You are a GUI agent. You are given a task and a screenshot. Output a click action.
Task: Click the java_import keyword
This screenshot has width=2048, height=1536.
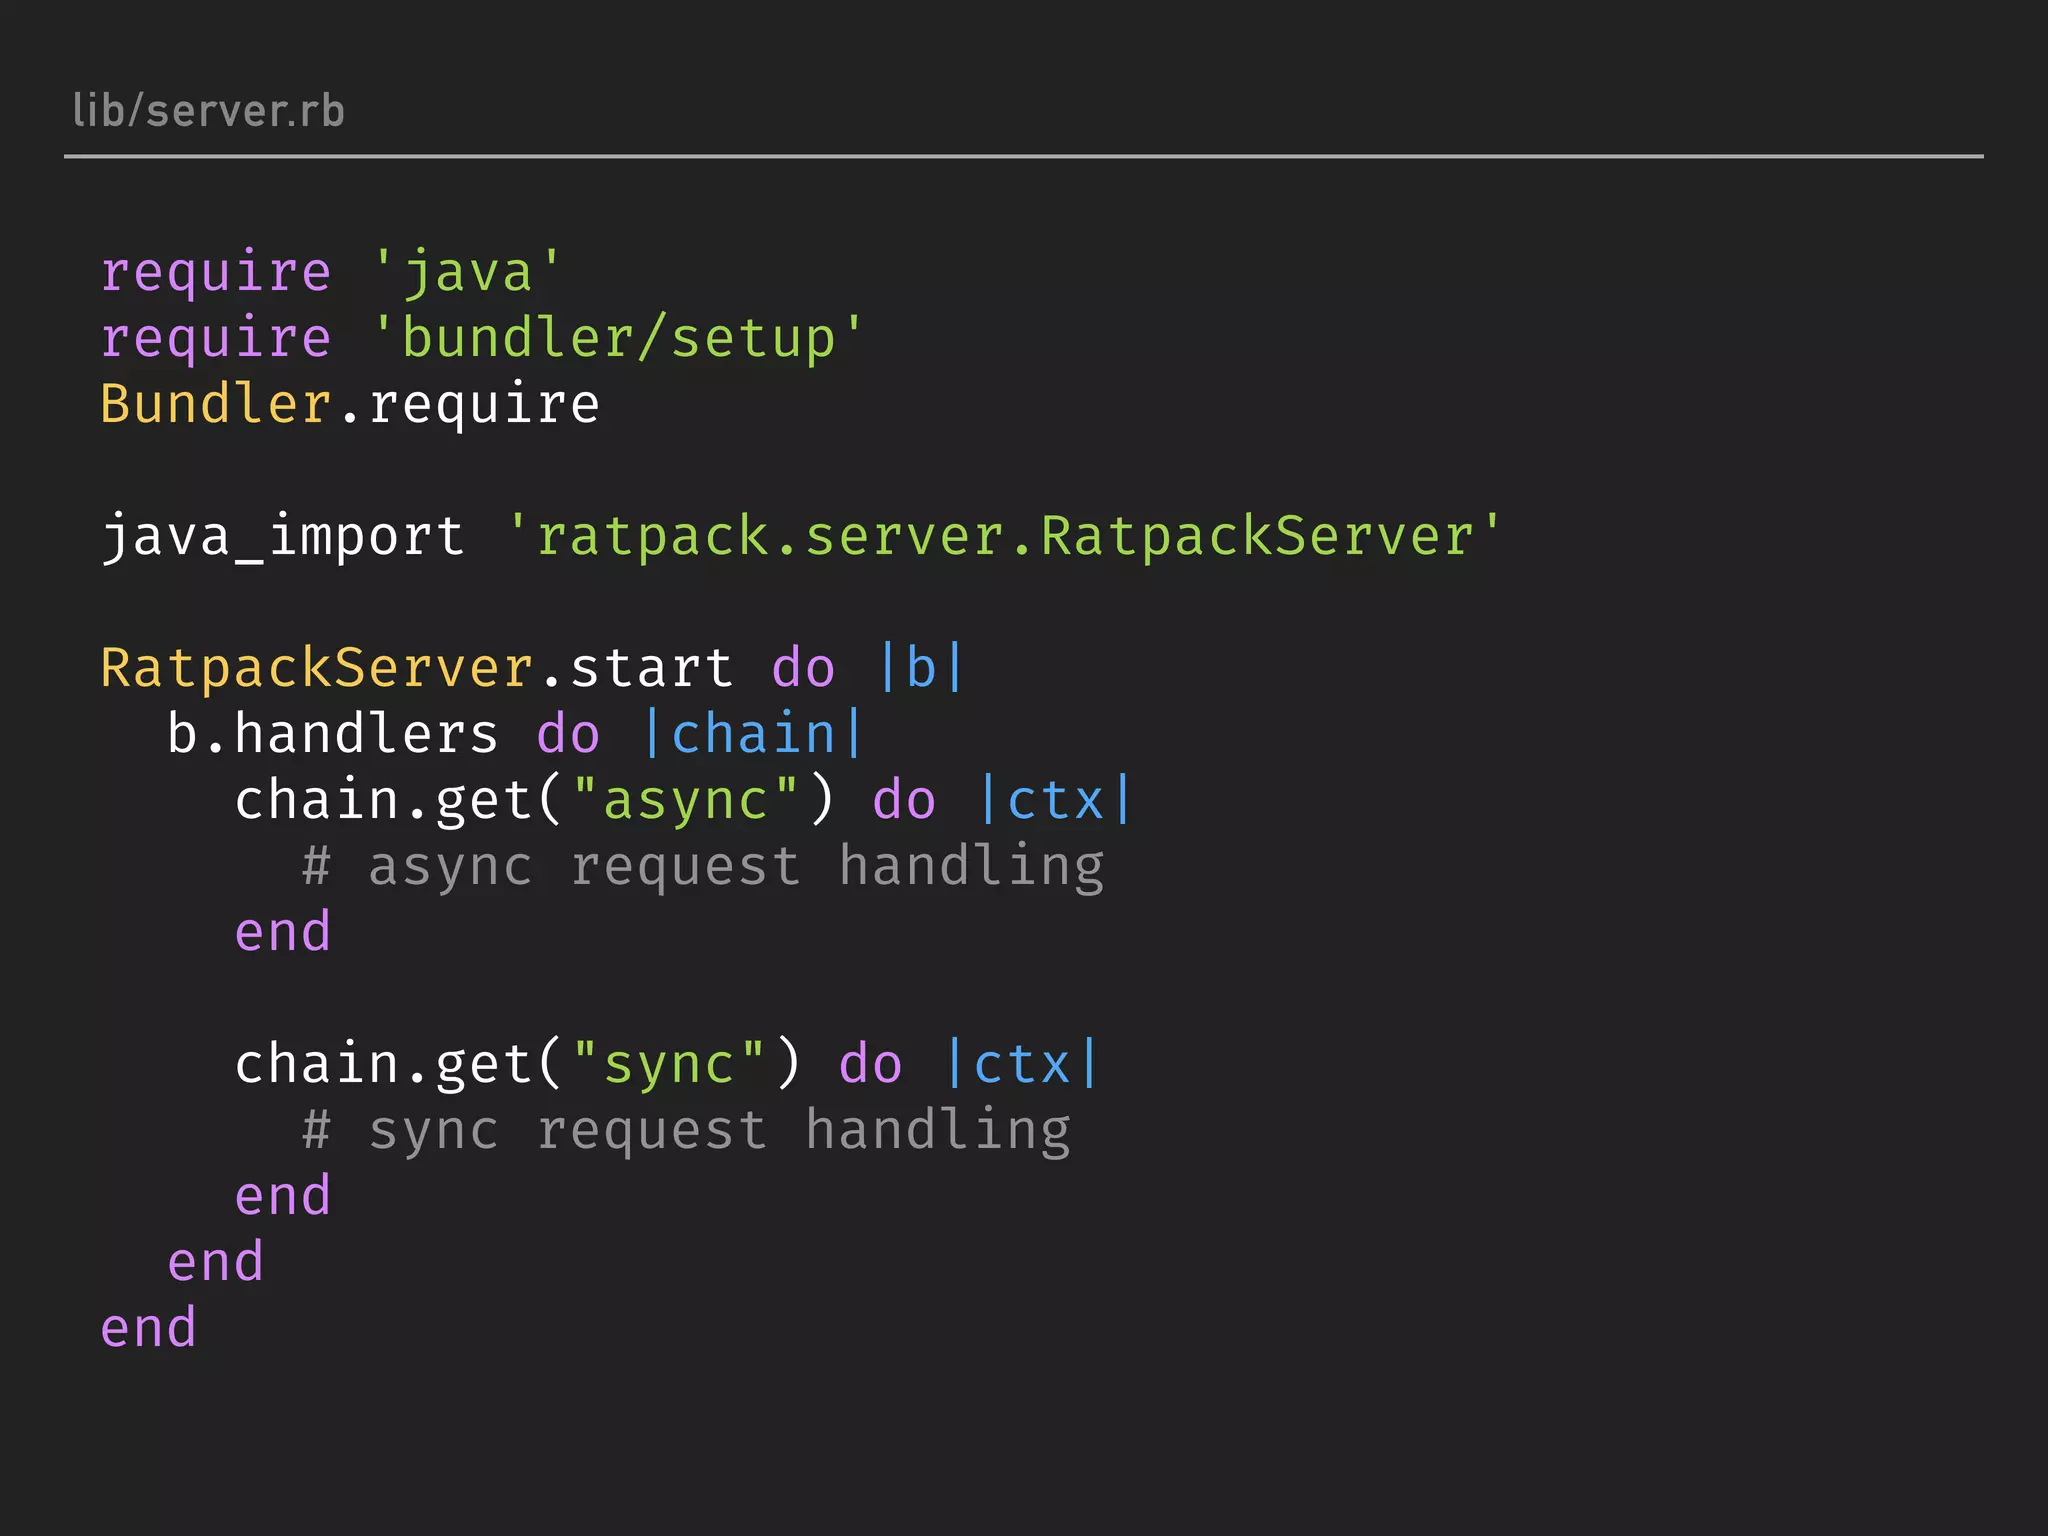pyautogui.click(x=283, y=537)
